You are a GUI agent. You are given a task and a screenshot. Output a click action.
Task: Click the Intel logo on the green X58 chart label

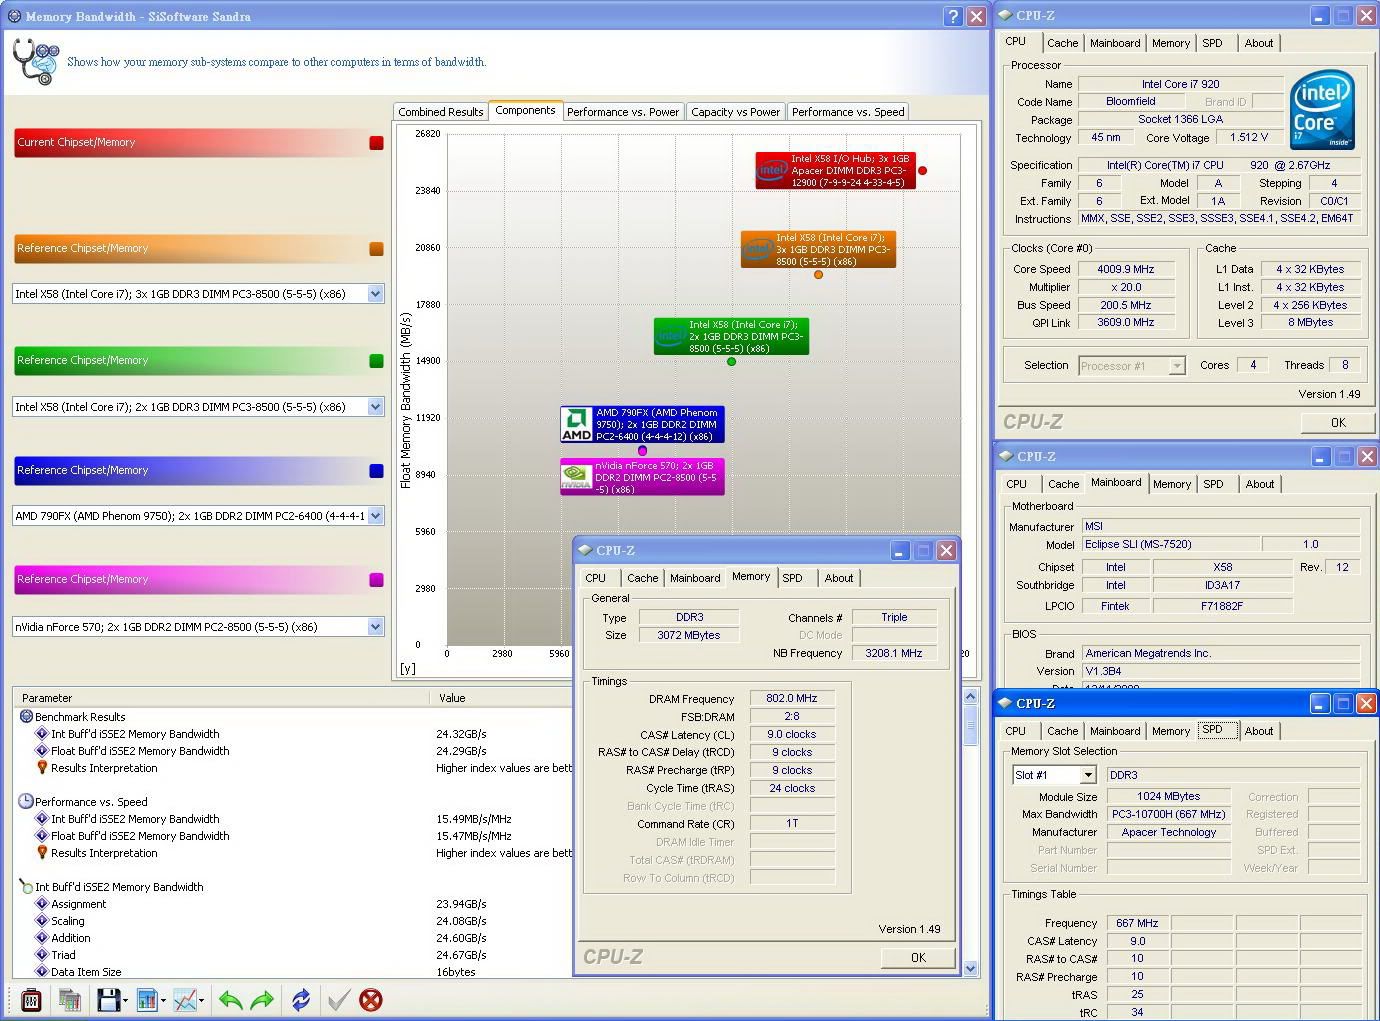pyautogui.click(x=671, y=337)
